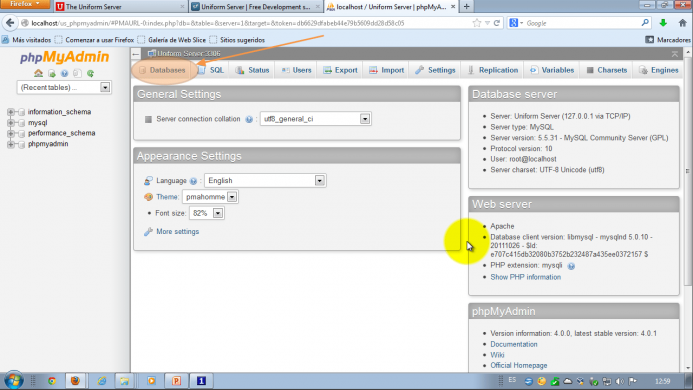Screen dimensions: 693x390
Task: Collapse the navigation panel using the arrow icon
Action: coord(136,54)
